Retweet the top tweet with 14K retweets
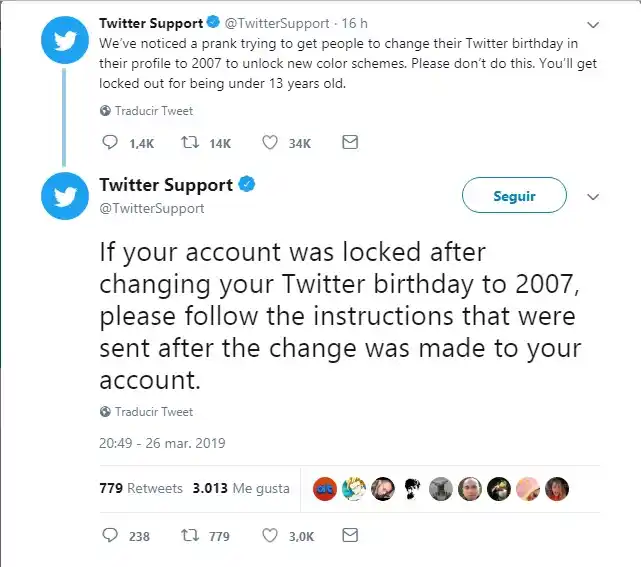 (187, 143)
